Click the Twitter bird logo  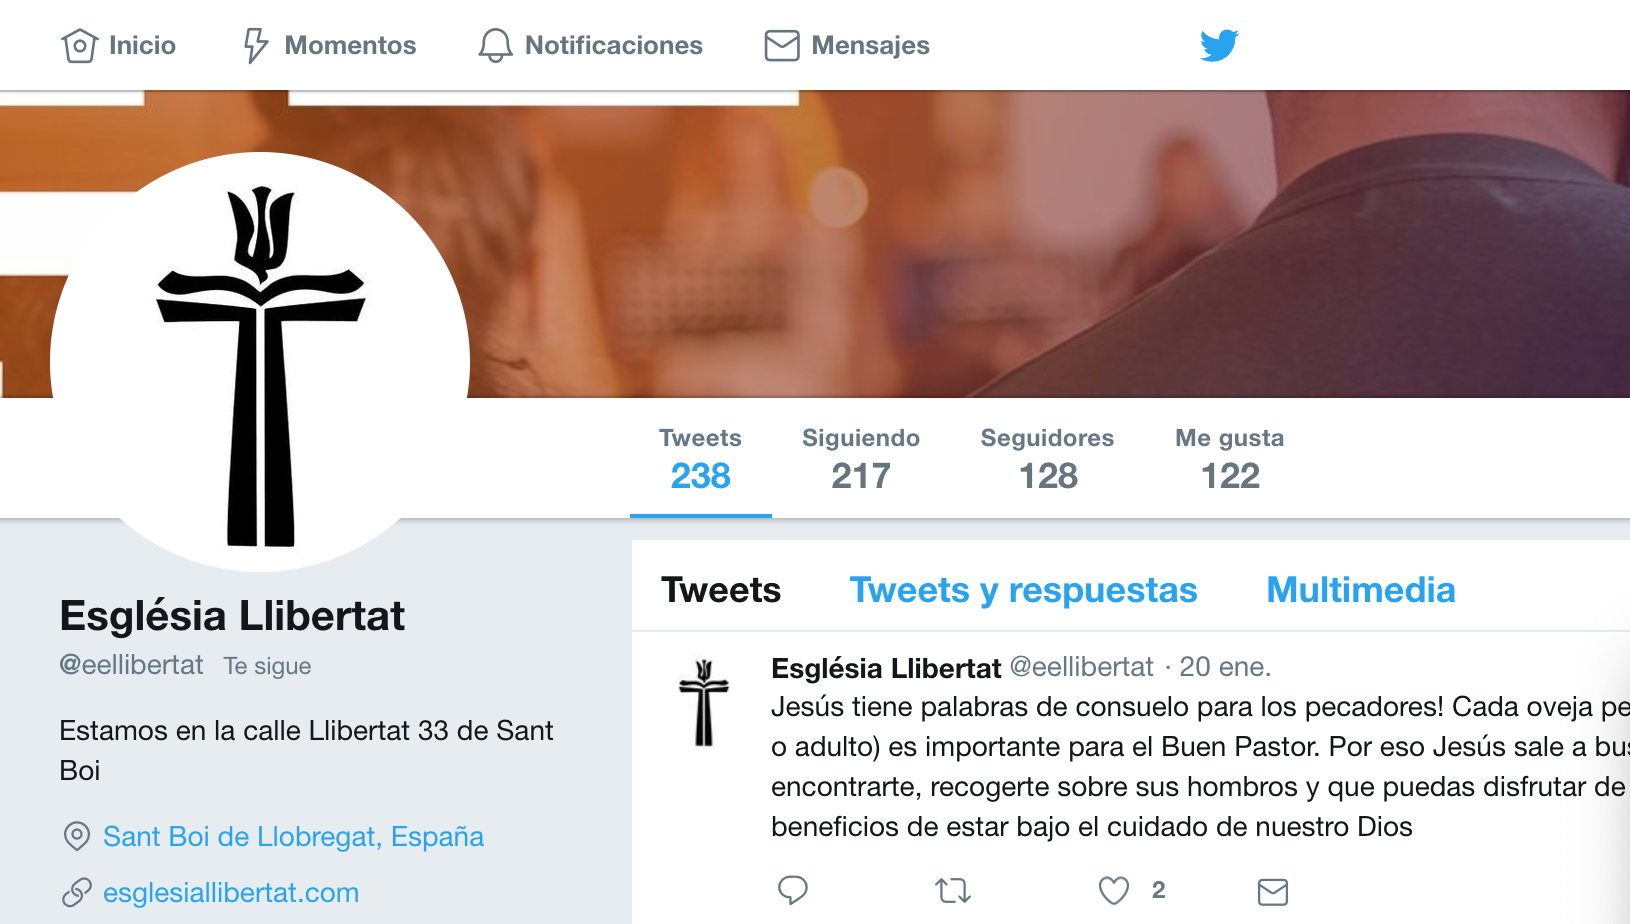[x=1219, y=46]
